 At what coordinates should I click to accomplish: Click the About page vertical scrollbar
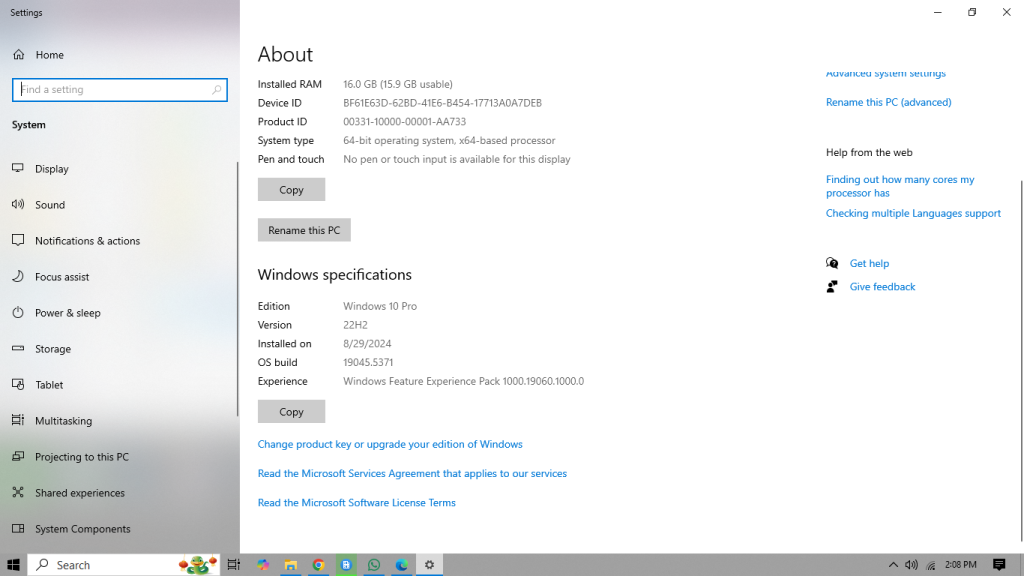coord(1021,360)
